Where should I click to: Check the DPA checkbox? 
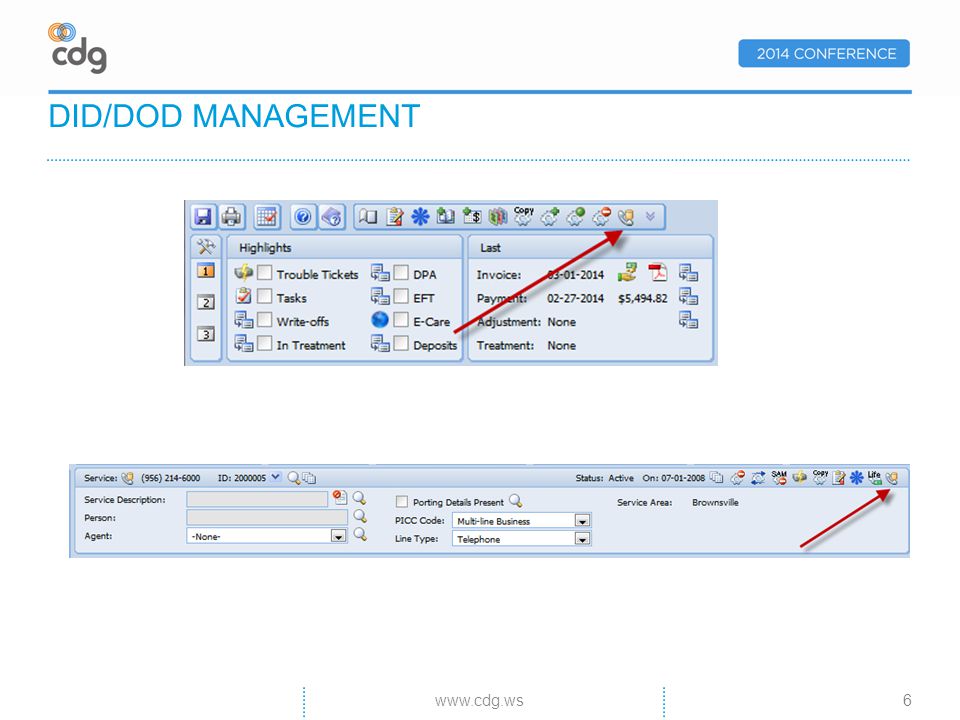(x=401, y=272)
